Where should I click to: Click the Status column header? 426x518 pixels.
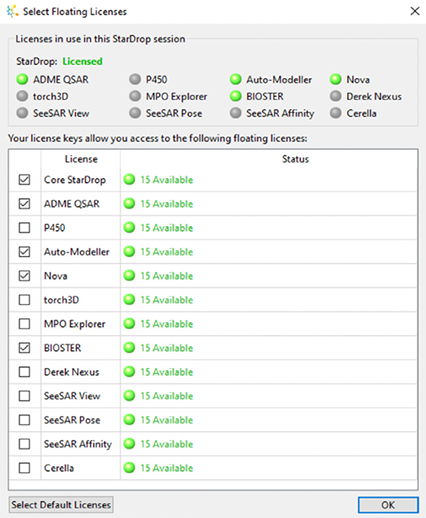[x=295, y=159]
